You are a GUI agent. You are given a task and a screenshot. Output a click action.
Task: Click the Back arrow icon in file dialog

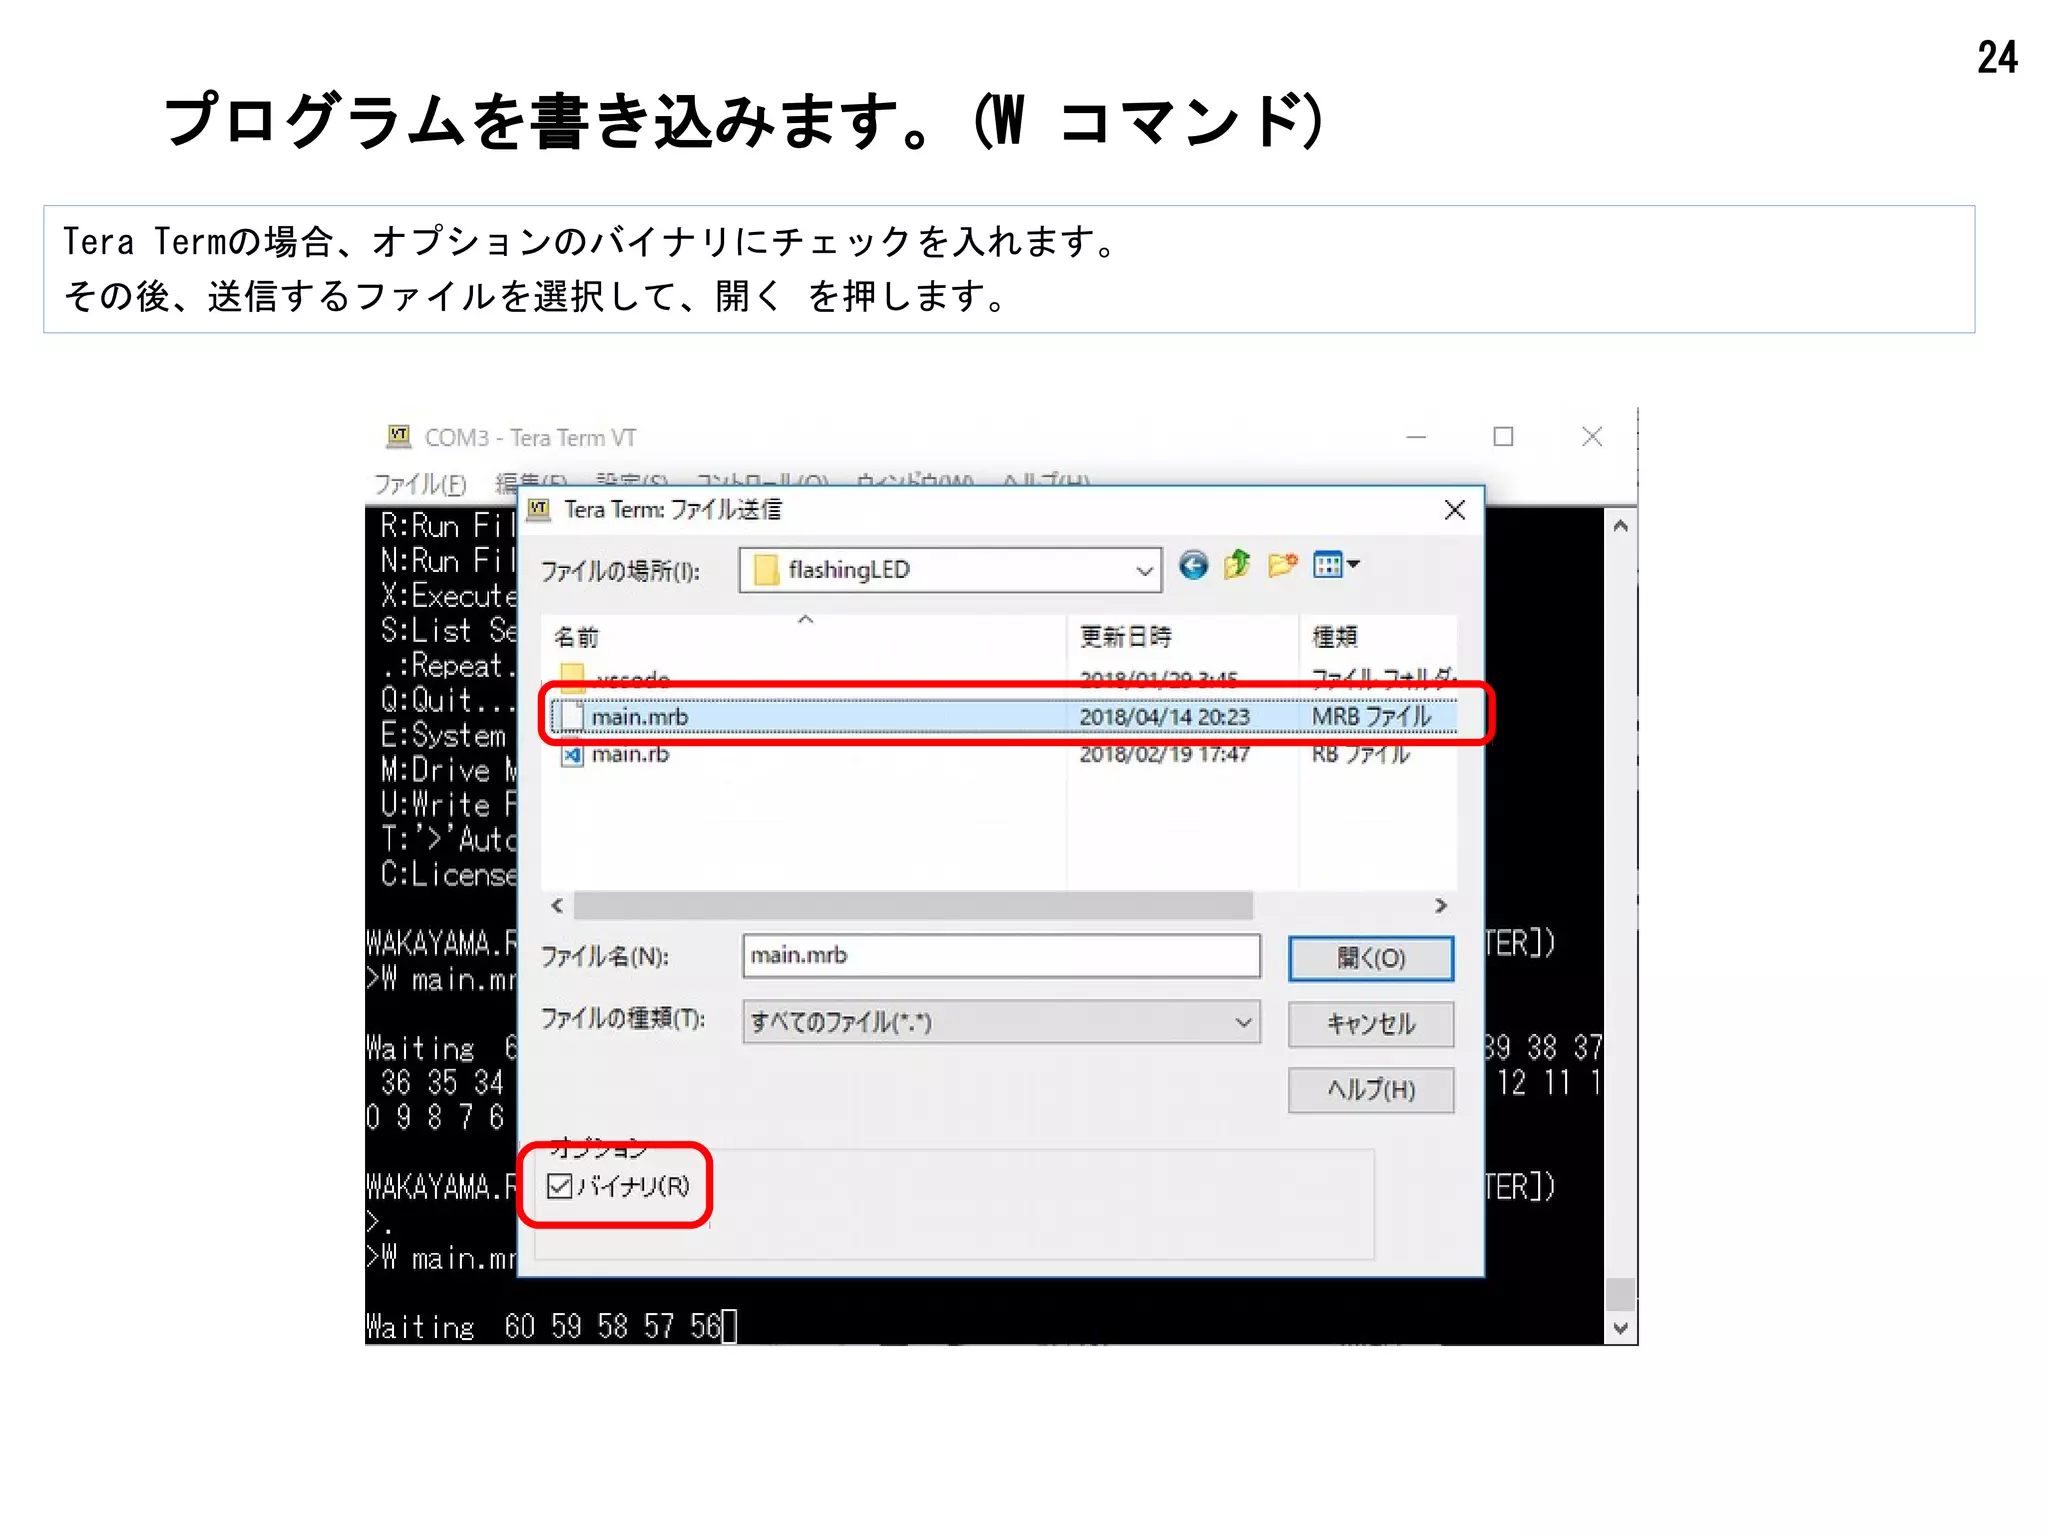1193,566
